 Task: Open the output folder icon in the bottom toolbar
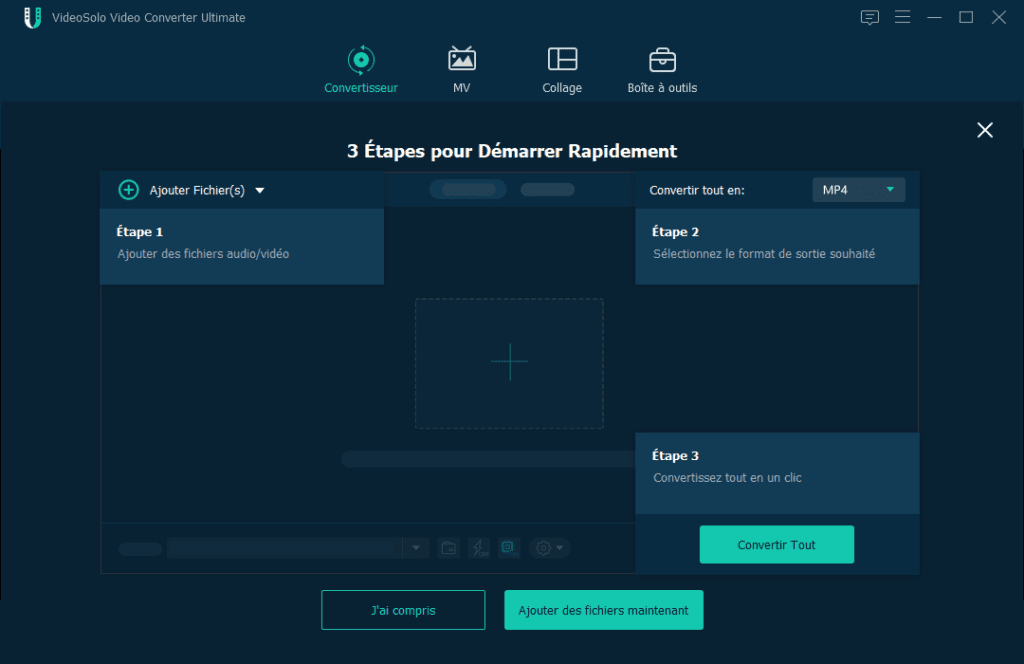(x=448, y=547)
